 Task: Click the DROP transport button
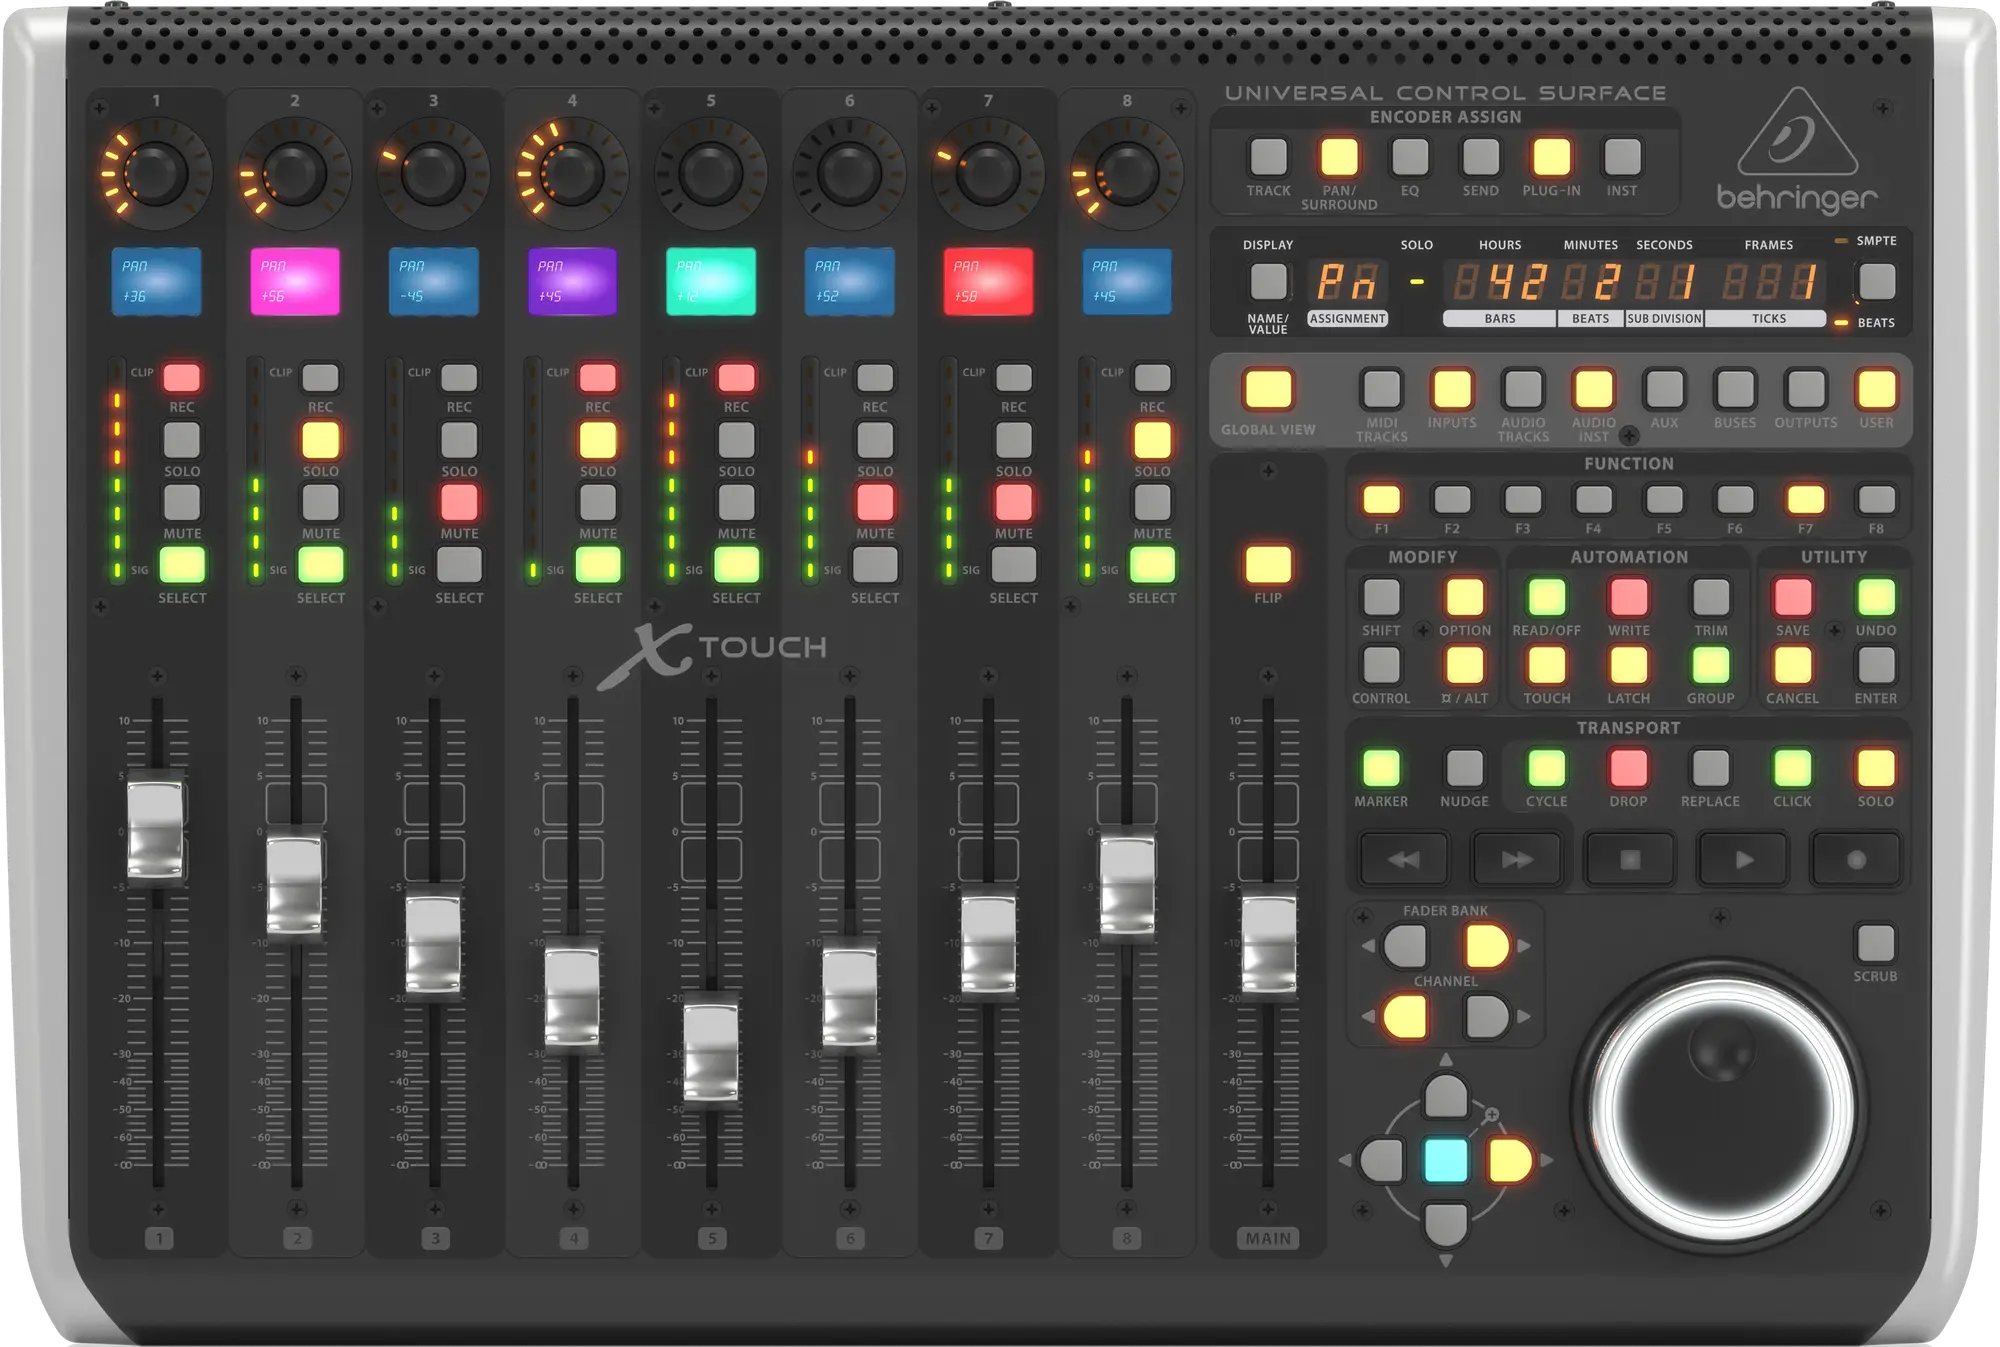point(1629,769)
